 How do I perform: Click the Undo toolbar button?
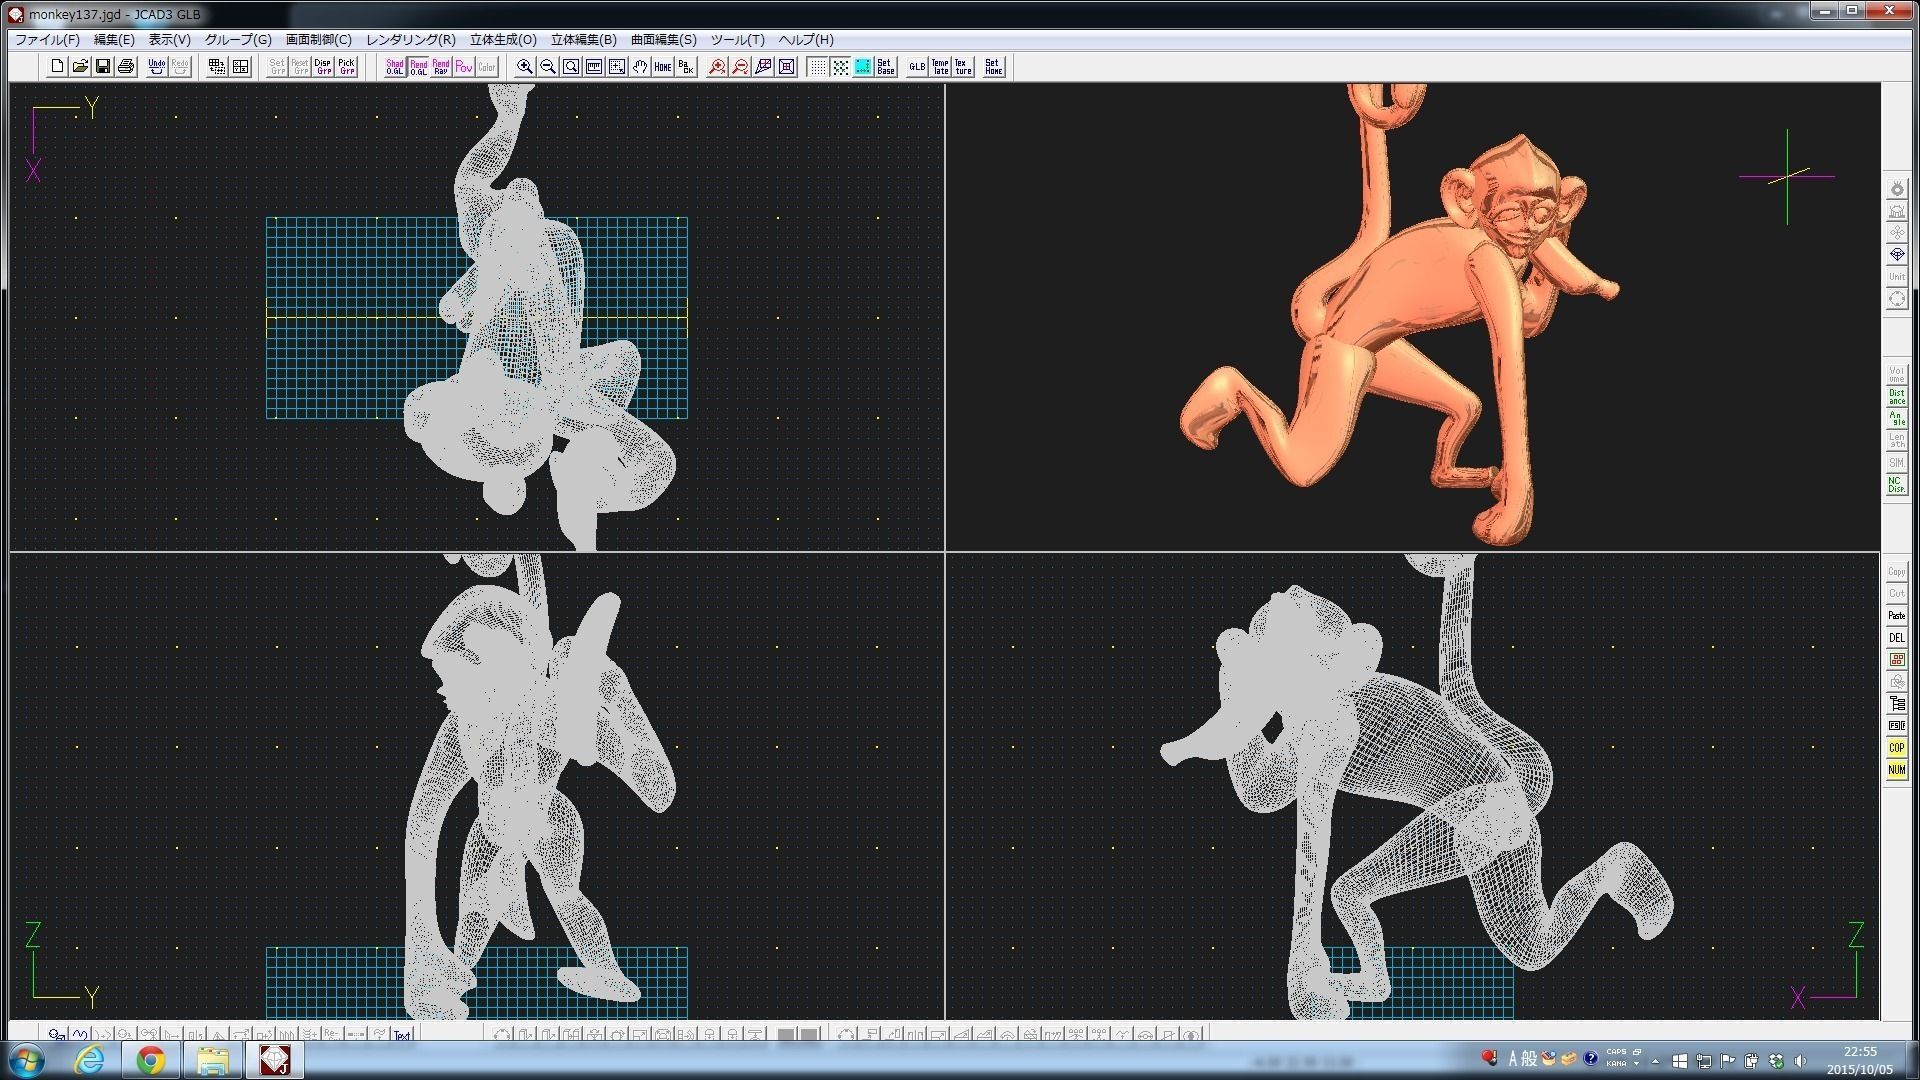157,67
